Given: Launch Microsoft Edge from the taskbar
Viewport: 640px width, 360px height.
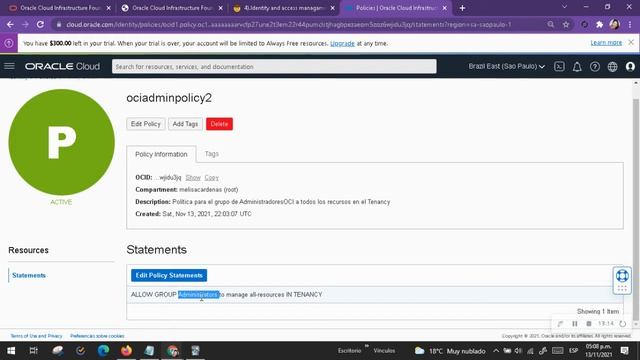Looking at the screenshot, I should 103,351.
